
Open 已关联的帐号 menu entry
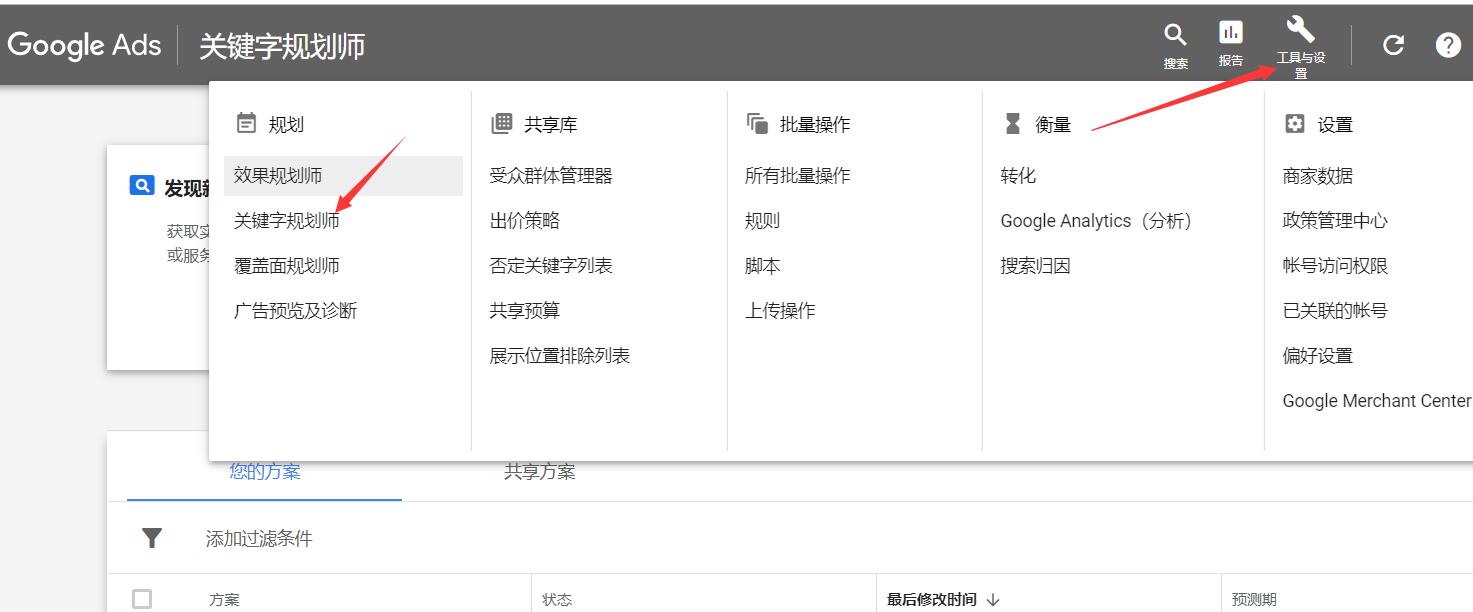1336,311
